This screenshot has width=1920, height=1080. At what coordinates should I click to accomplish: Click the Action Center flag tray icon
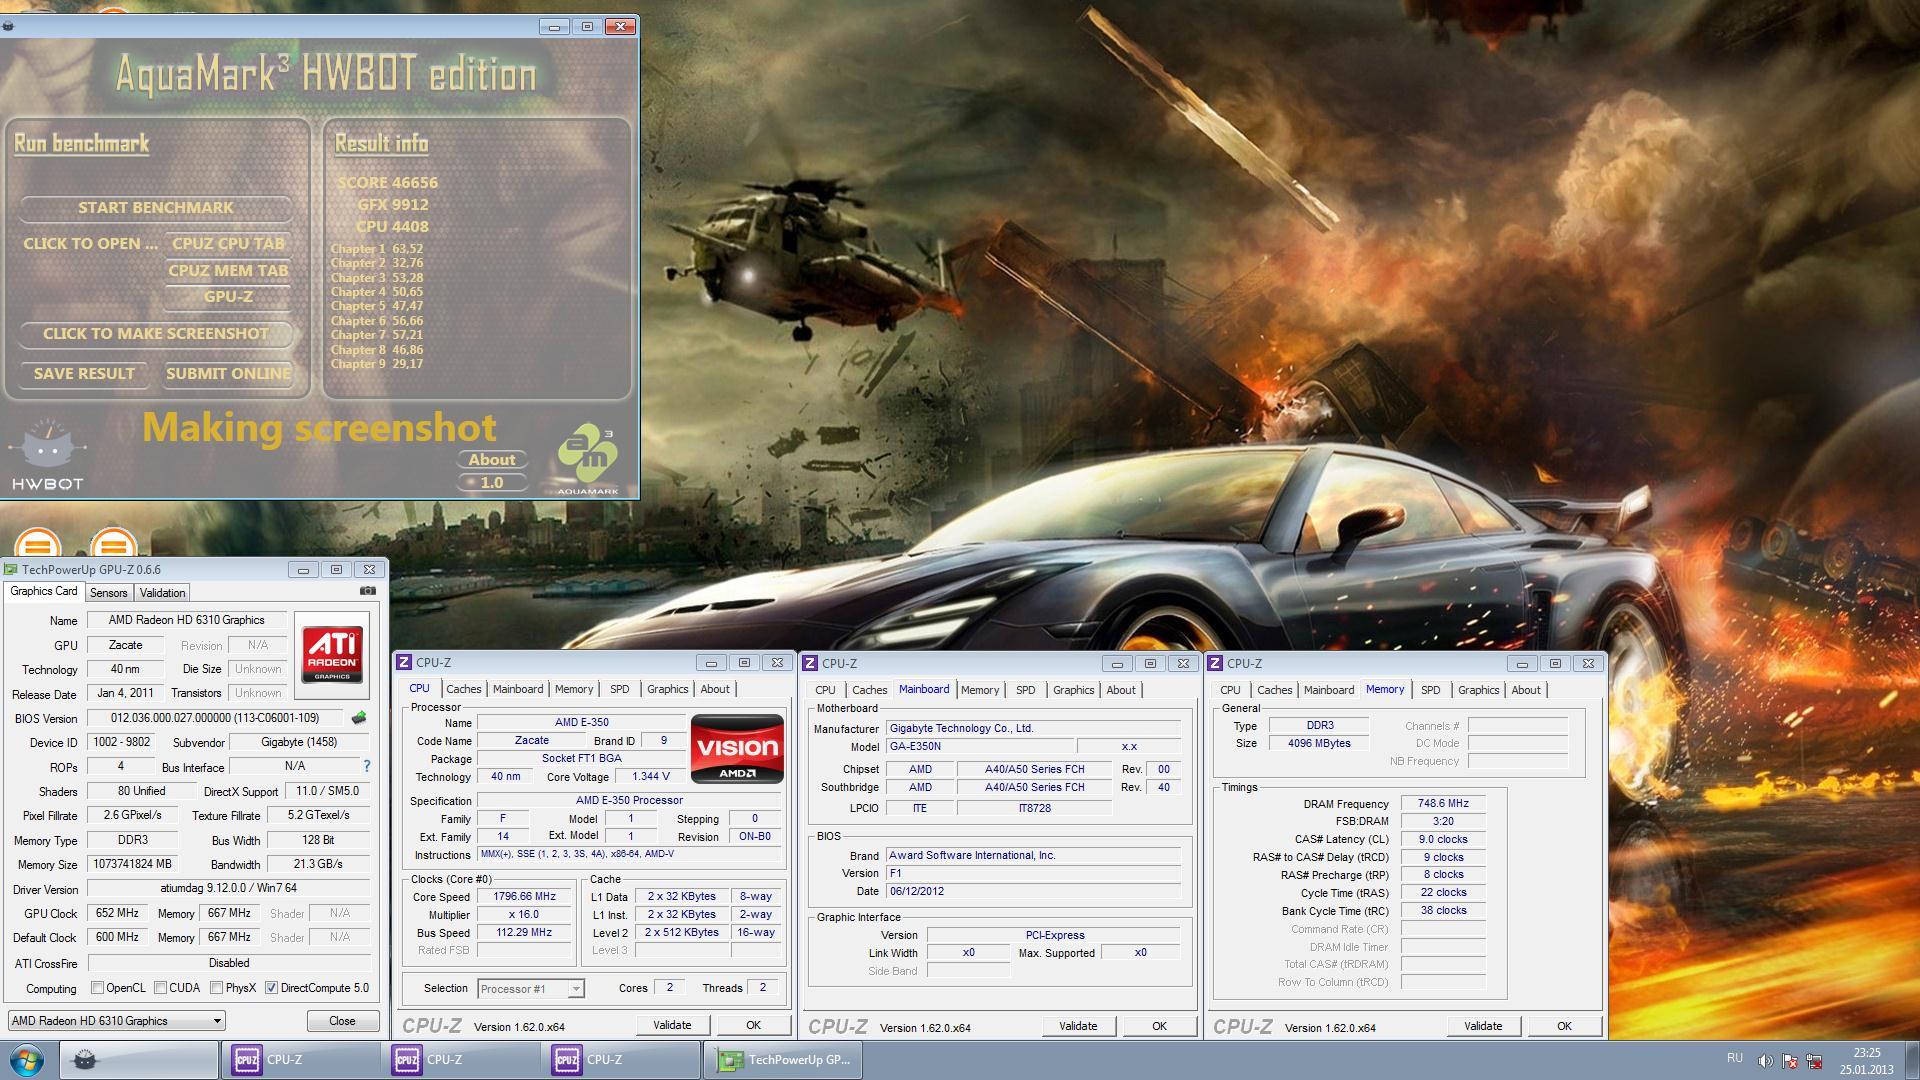pyautogui.click(x=1790, y=1061)
